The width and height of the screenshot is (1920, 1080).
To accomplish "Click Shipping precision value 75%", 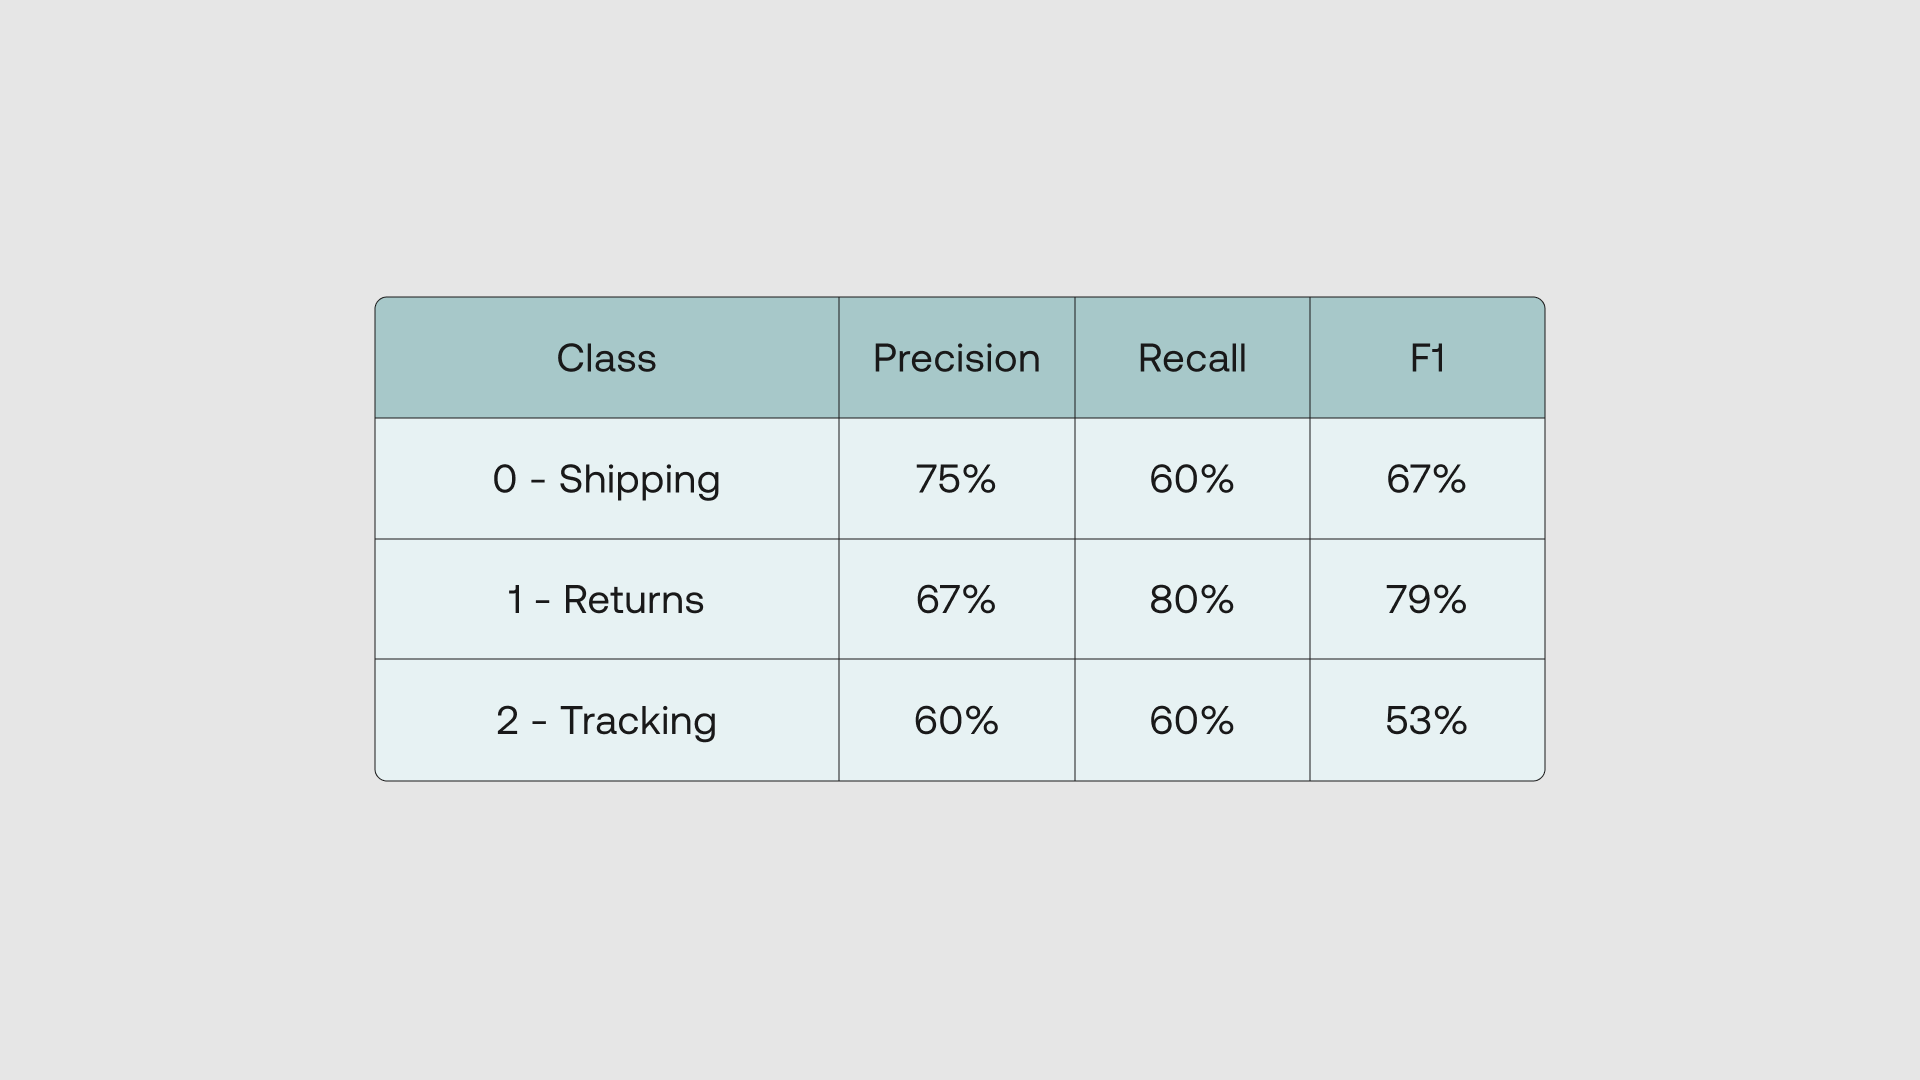I will click(x=956, y=479).
